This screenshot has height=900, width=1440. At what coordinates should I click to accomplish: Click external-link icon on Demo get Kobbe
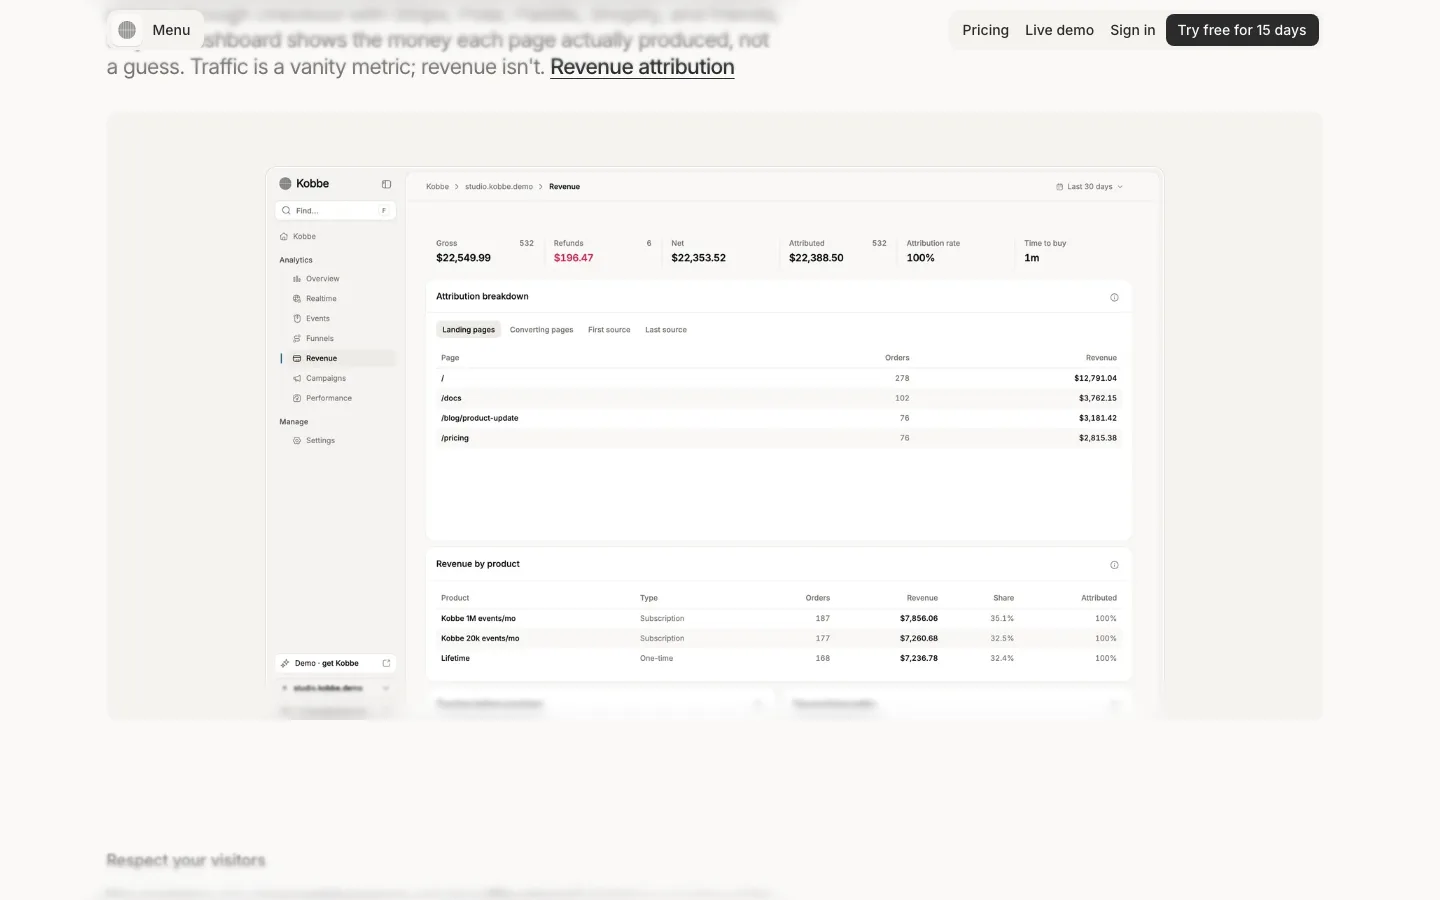click(386, 663)
